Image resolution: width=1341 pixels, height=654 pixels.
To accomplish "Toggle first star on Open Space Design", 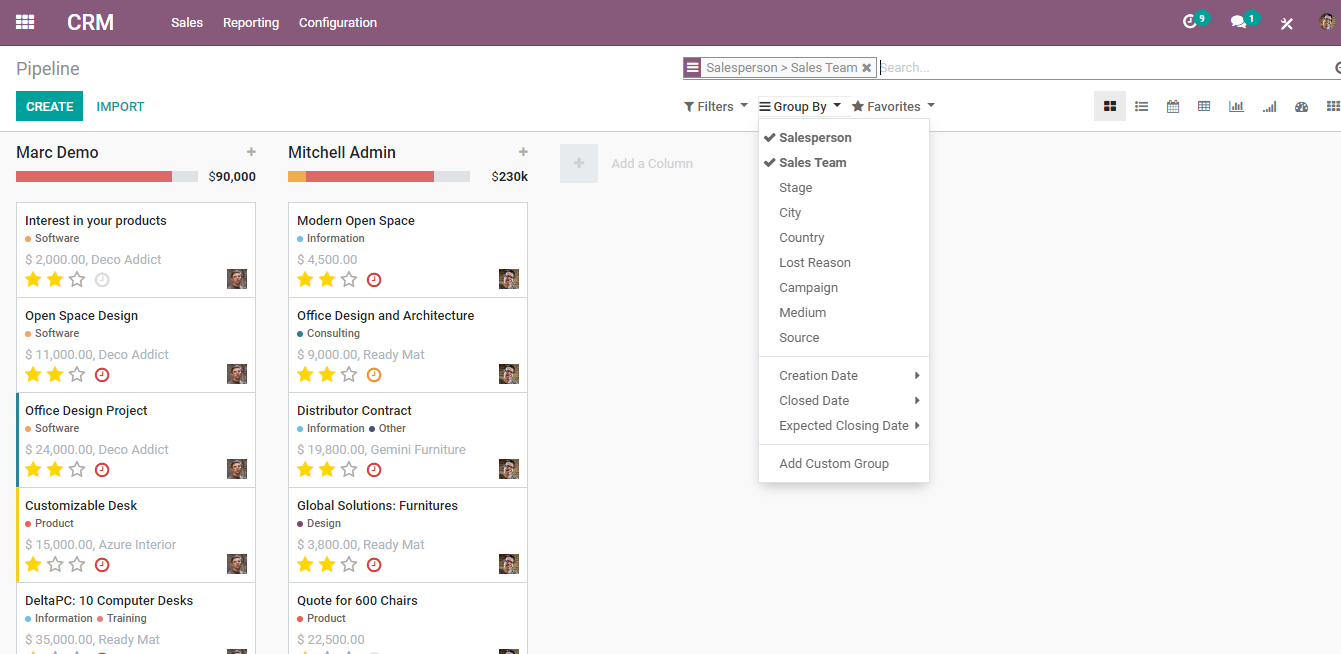I will click(x=33, y=374).
